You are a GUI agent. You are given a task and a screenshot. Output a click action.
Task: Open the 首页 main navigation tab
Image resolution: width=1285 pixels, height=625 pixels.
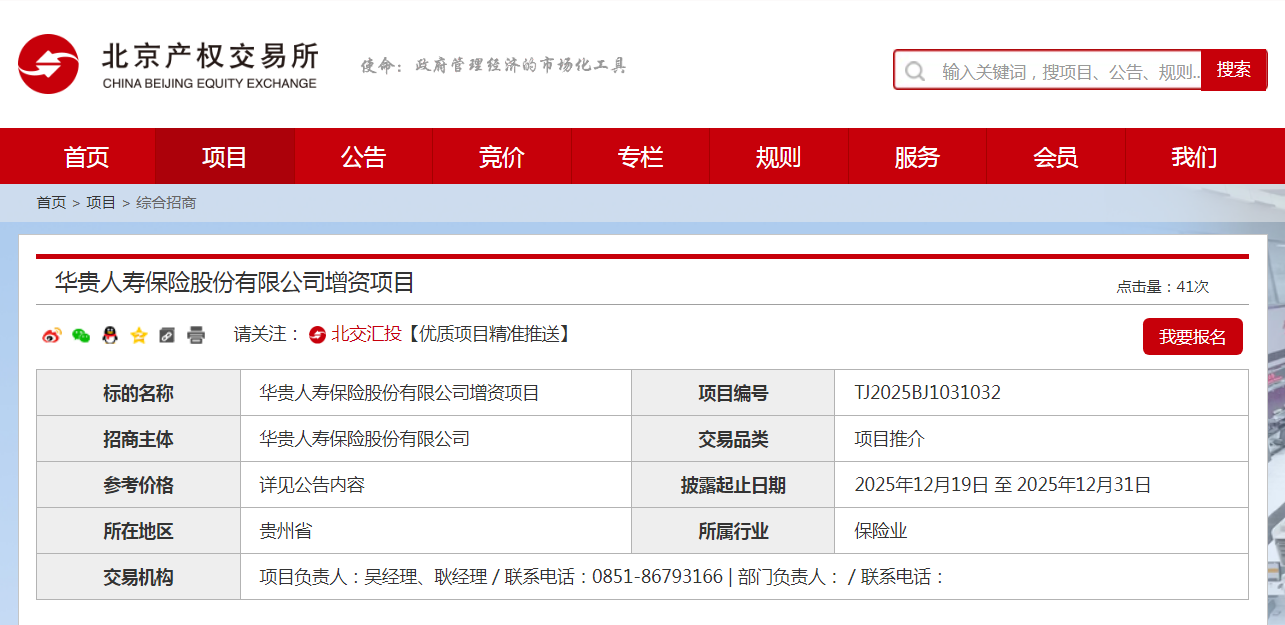(x=87, y=156)
